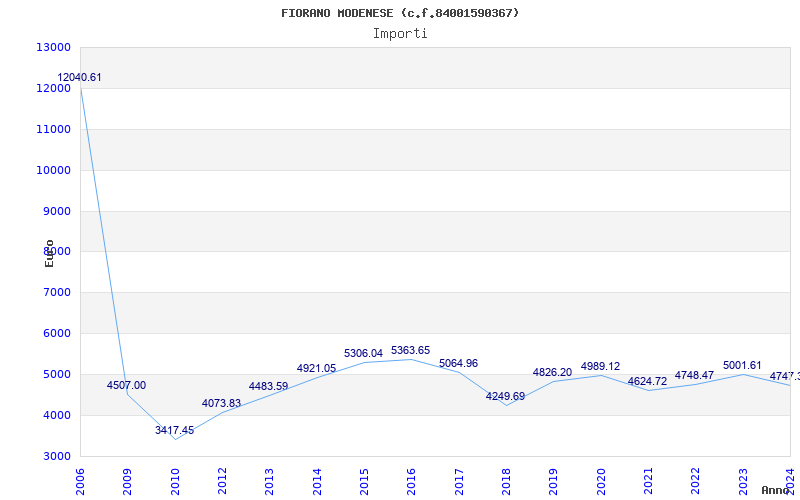Click the 2006 x-axis year label
This screenshot has height=500, width=800.
pyautogui.click(x=80, y=481)
